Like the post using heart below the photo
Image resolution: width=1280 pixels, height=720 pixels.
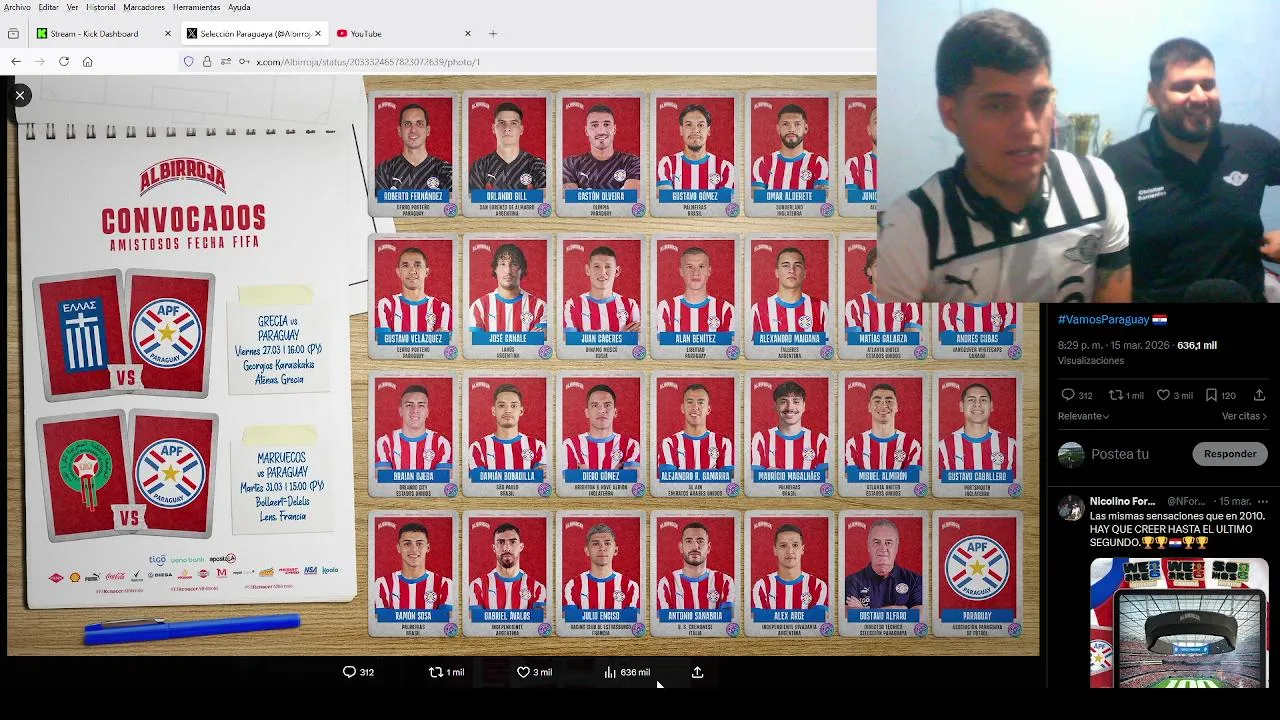pos(523,672)
